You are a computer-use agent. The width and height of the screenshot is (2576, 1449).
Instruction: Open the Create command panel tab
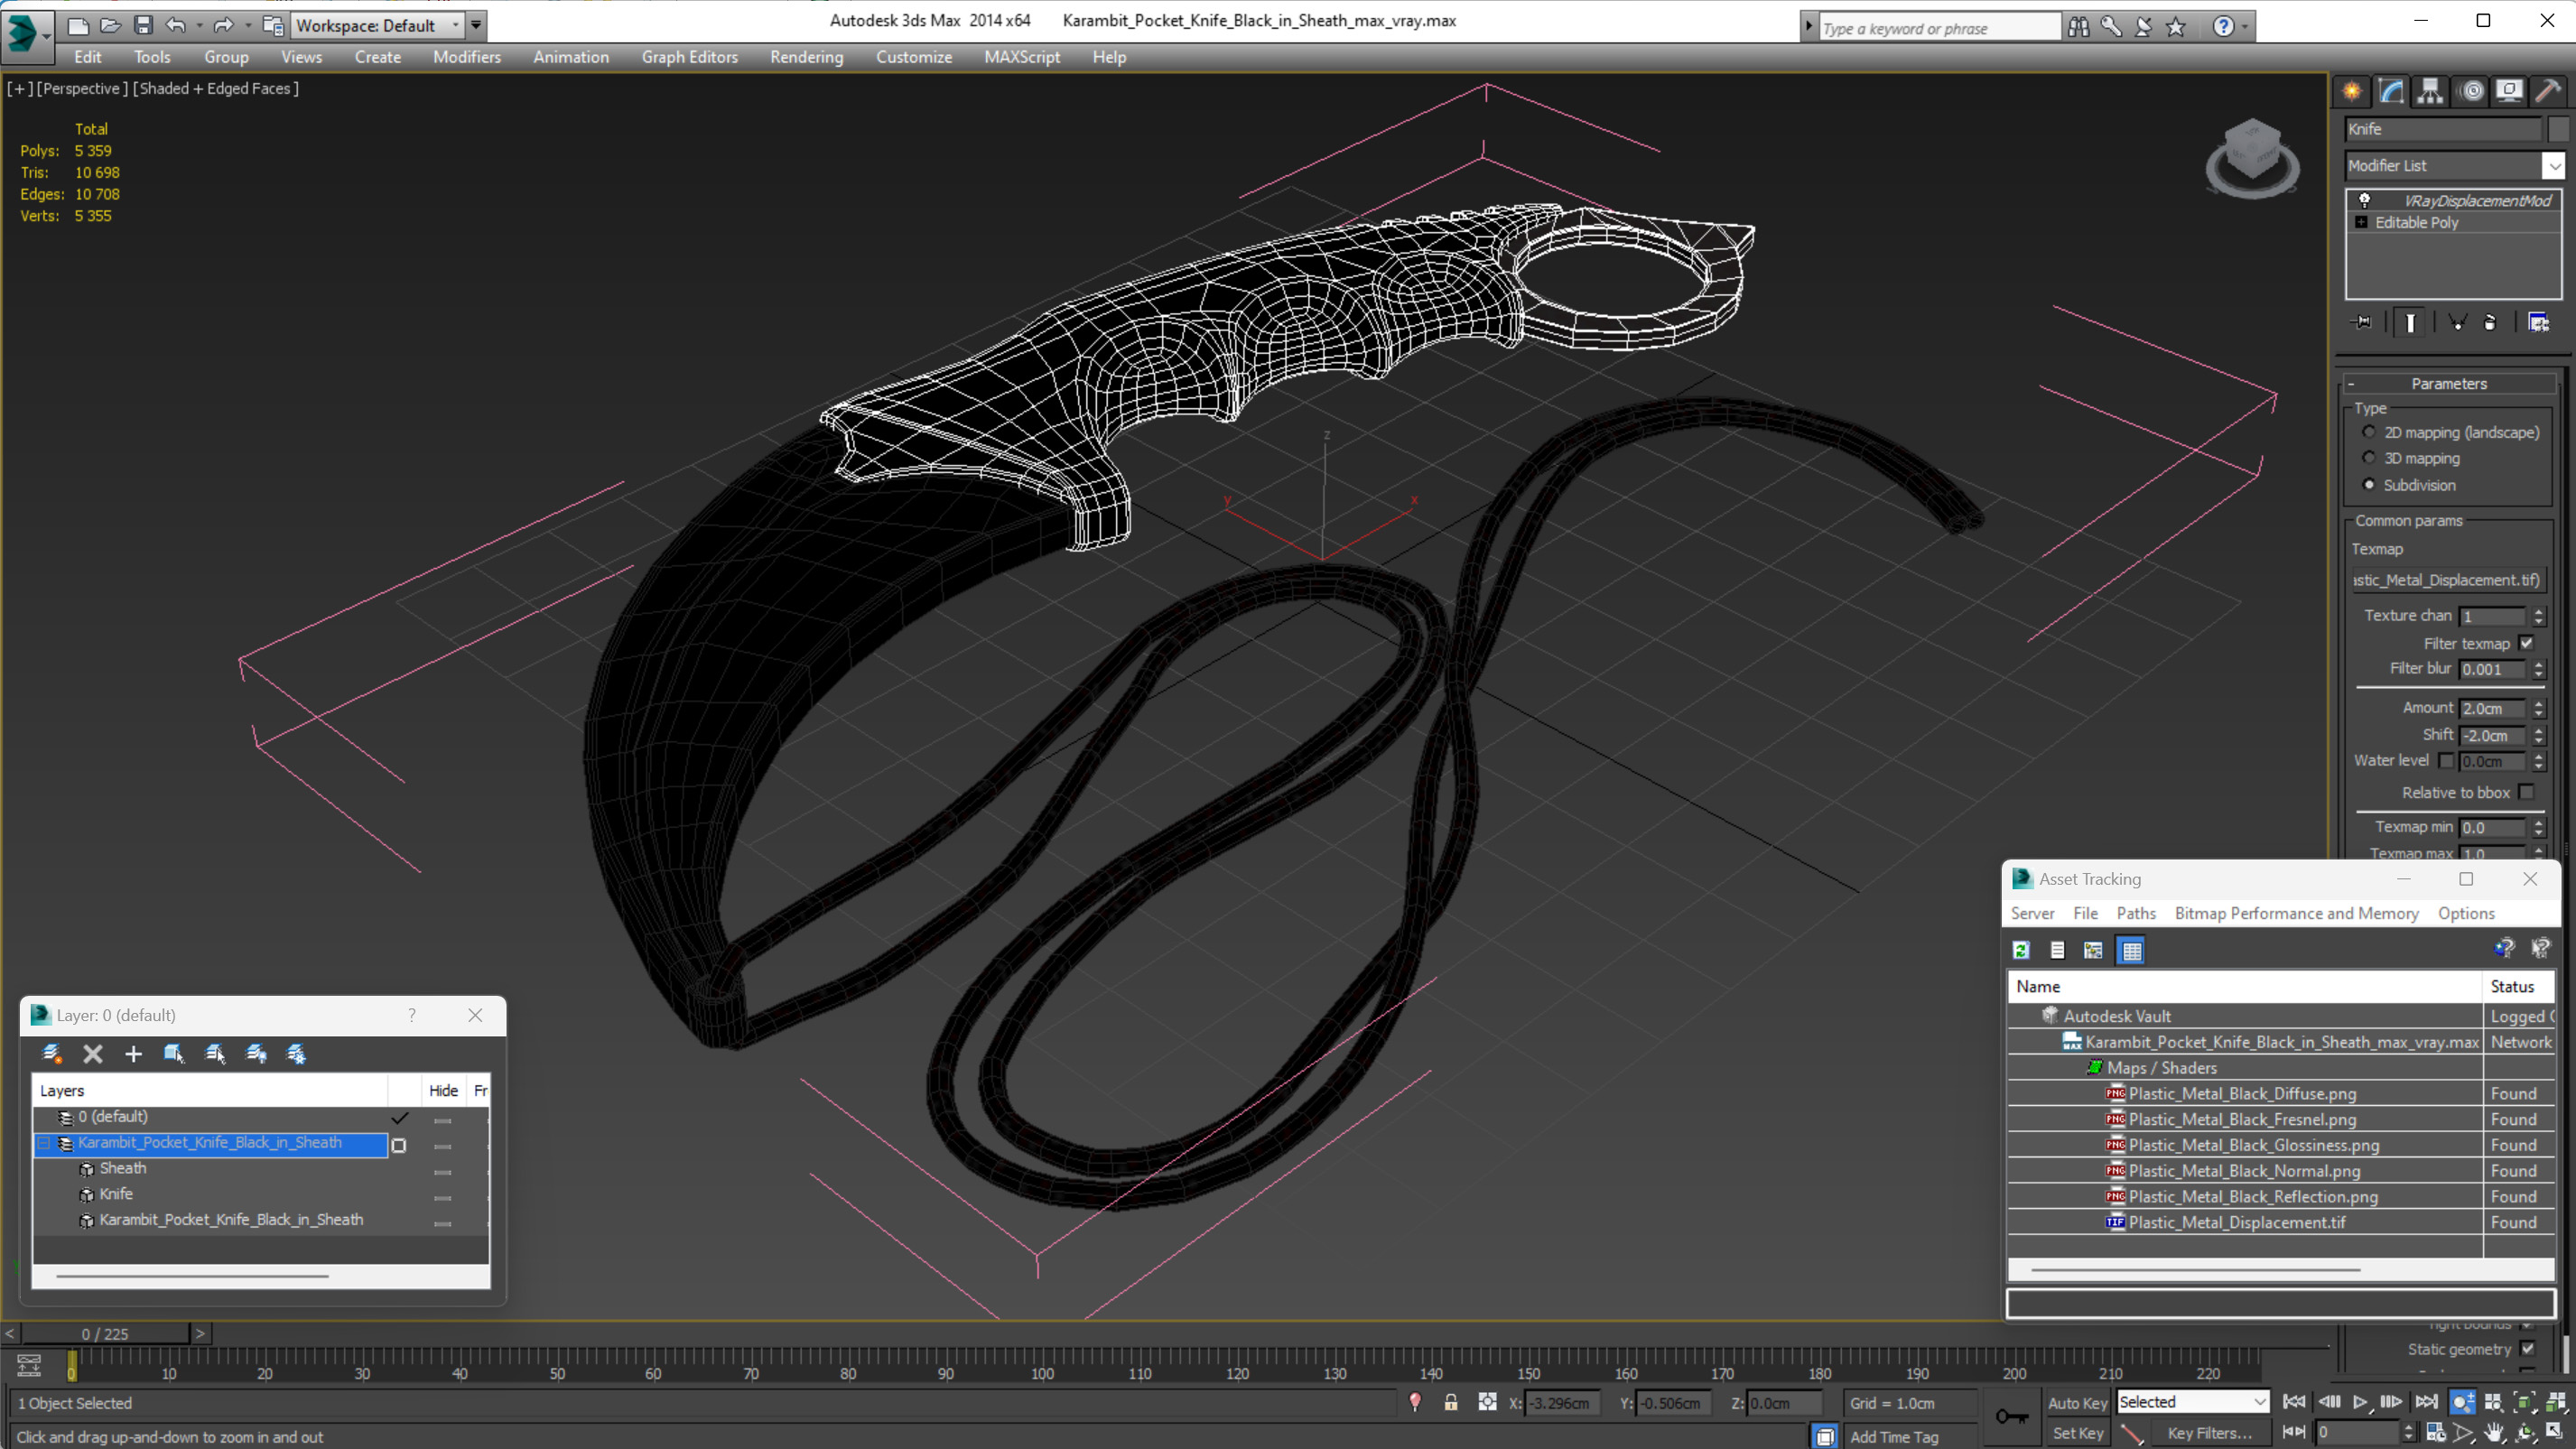point(2351,92)
